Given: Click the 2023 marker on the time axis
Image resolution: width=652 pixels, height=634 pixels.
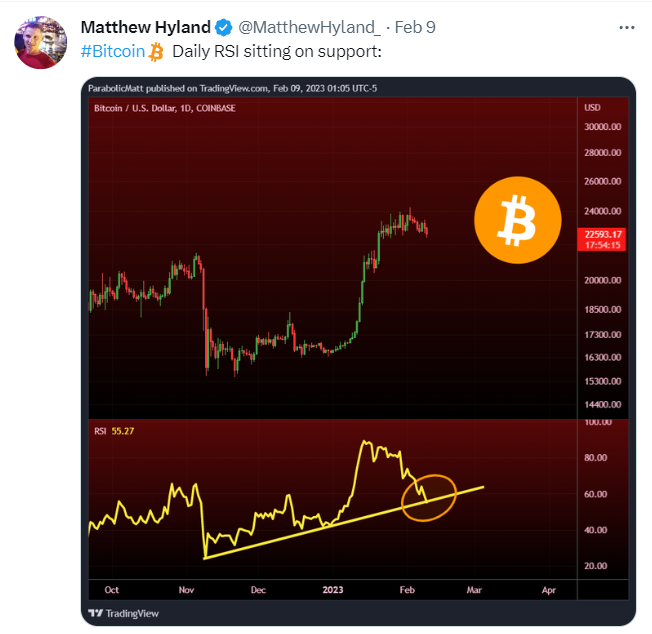Looking at the screenshot, I should (x=331, y=591).
